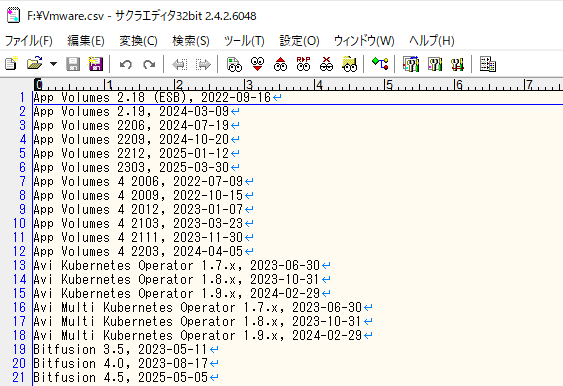Select line number 21 in the gutter

(19, 377)
